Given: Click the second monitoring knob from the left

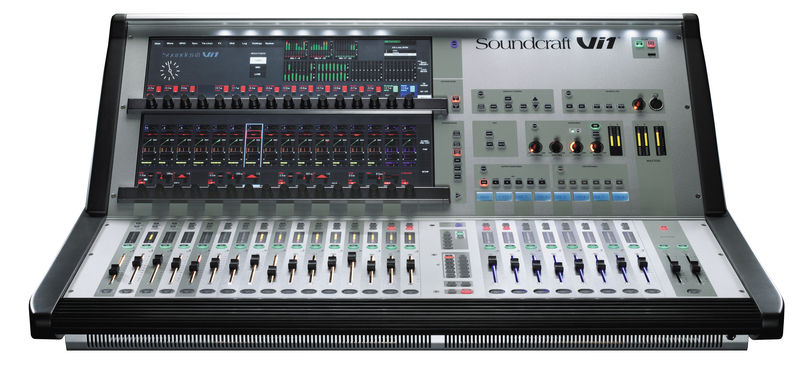Looking at the screenshot, I should coord(556,147).
